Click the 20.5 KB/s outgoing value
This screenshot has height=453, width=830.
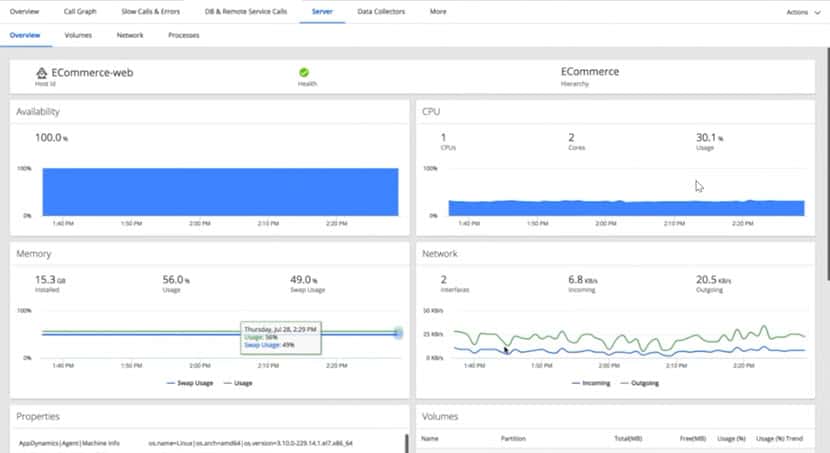pyautogui.click(x=714, y=279)
